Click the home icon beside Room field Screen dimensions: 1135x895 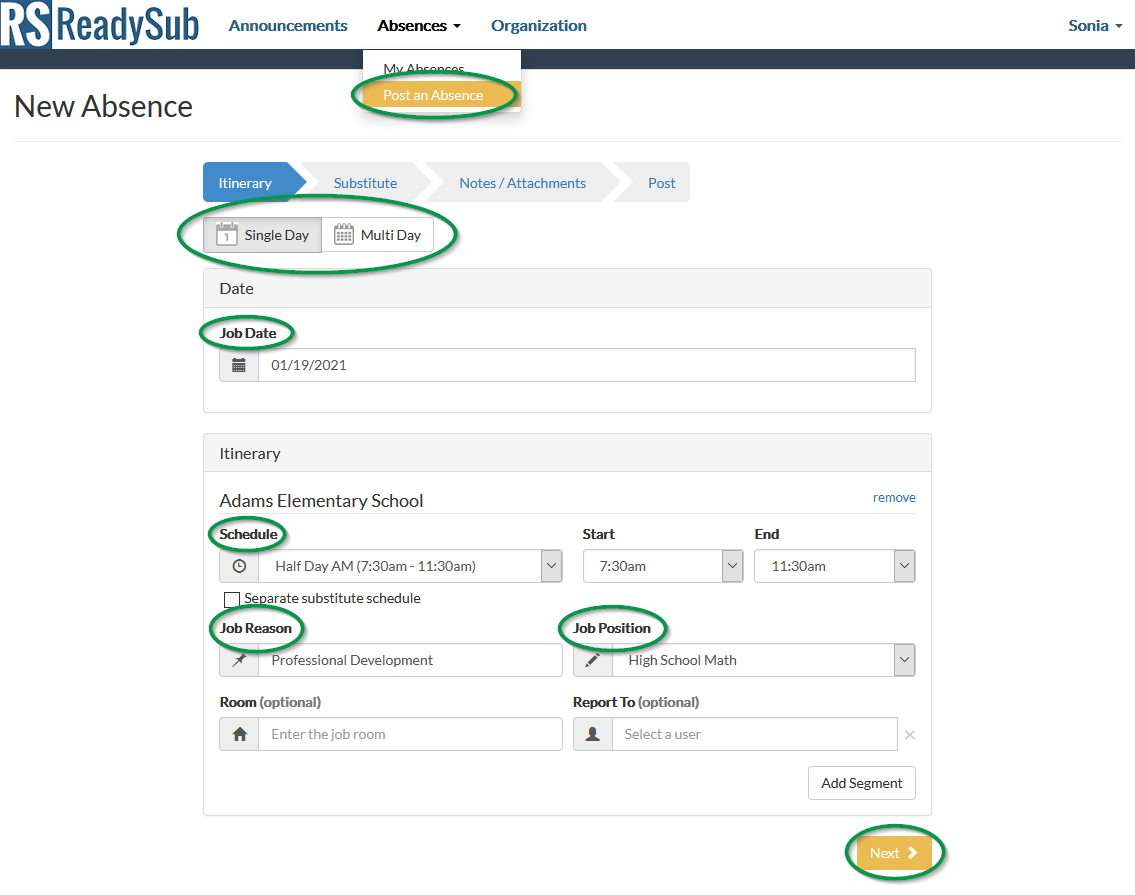236,733
